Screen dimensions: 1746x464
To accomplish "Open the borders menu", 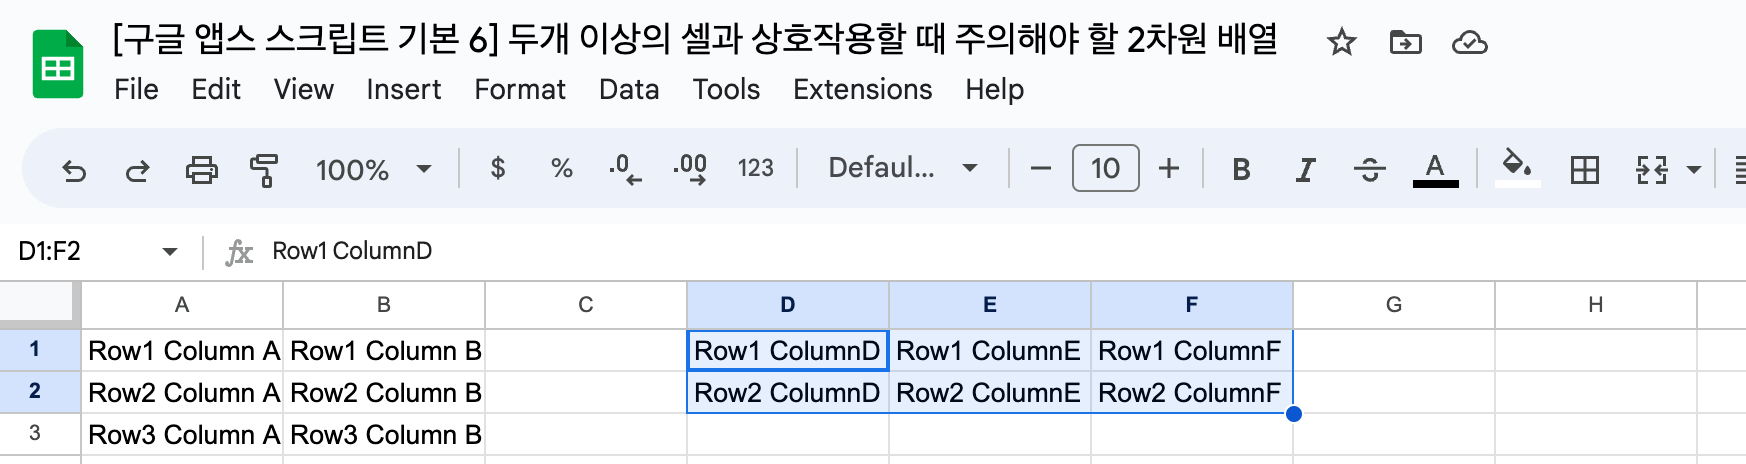I will tap(1585, 170).
